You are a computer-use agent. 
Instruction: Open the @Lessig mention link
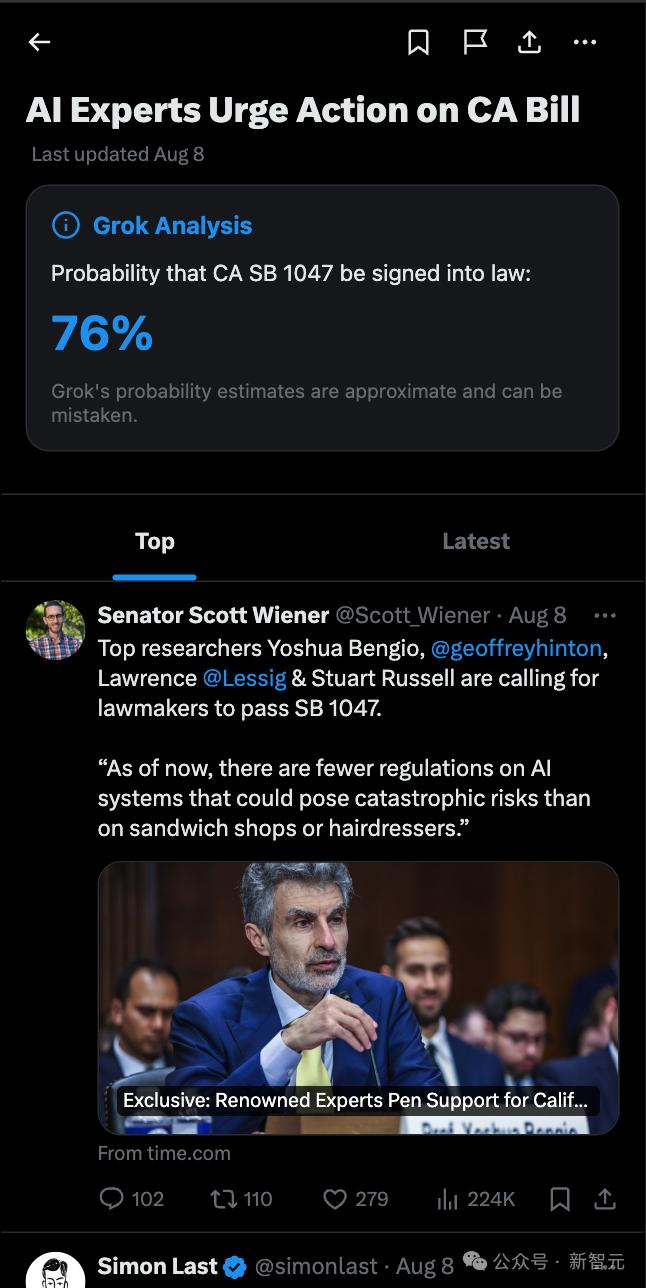point(244,678)
